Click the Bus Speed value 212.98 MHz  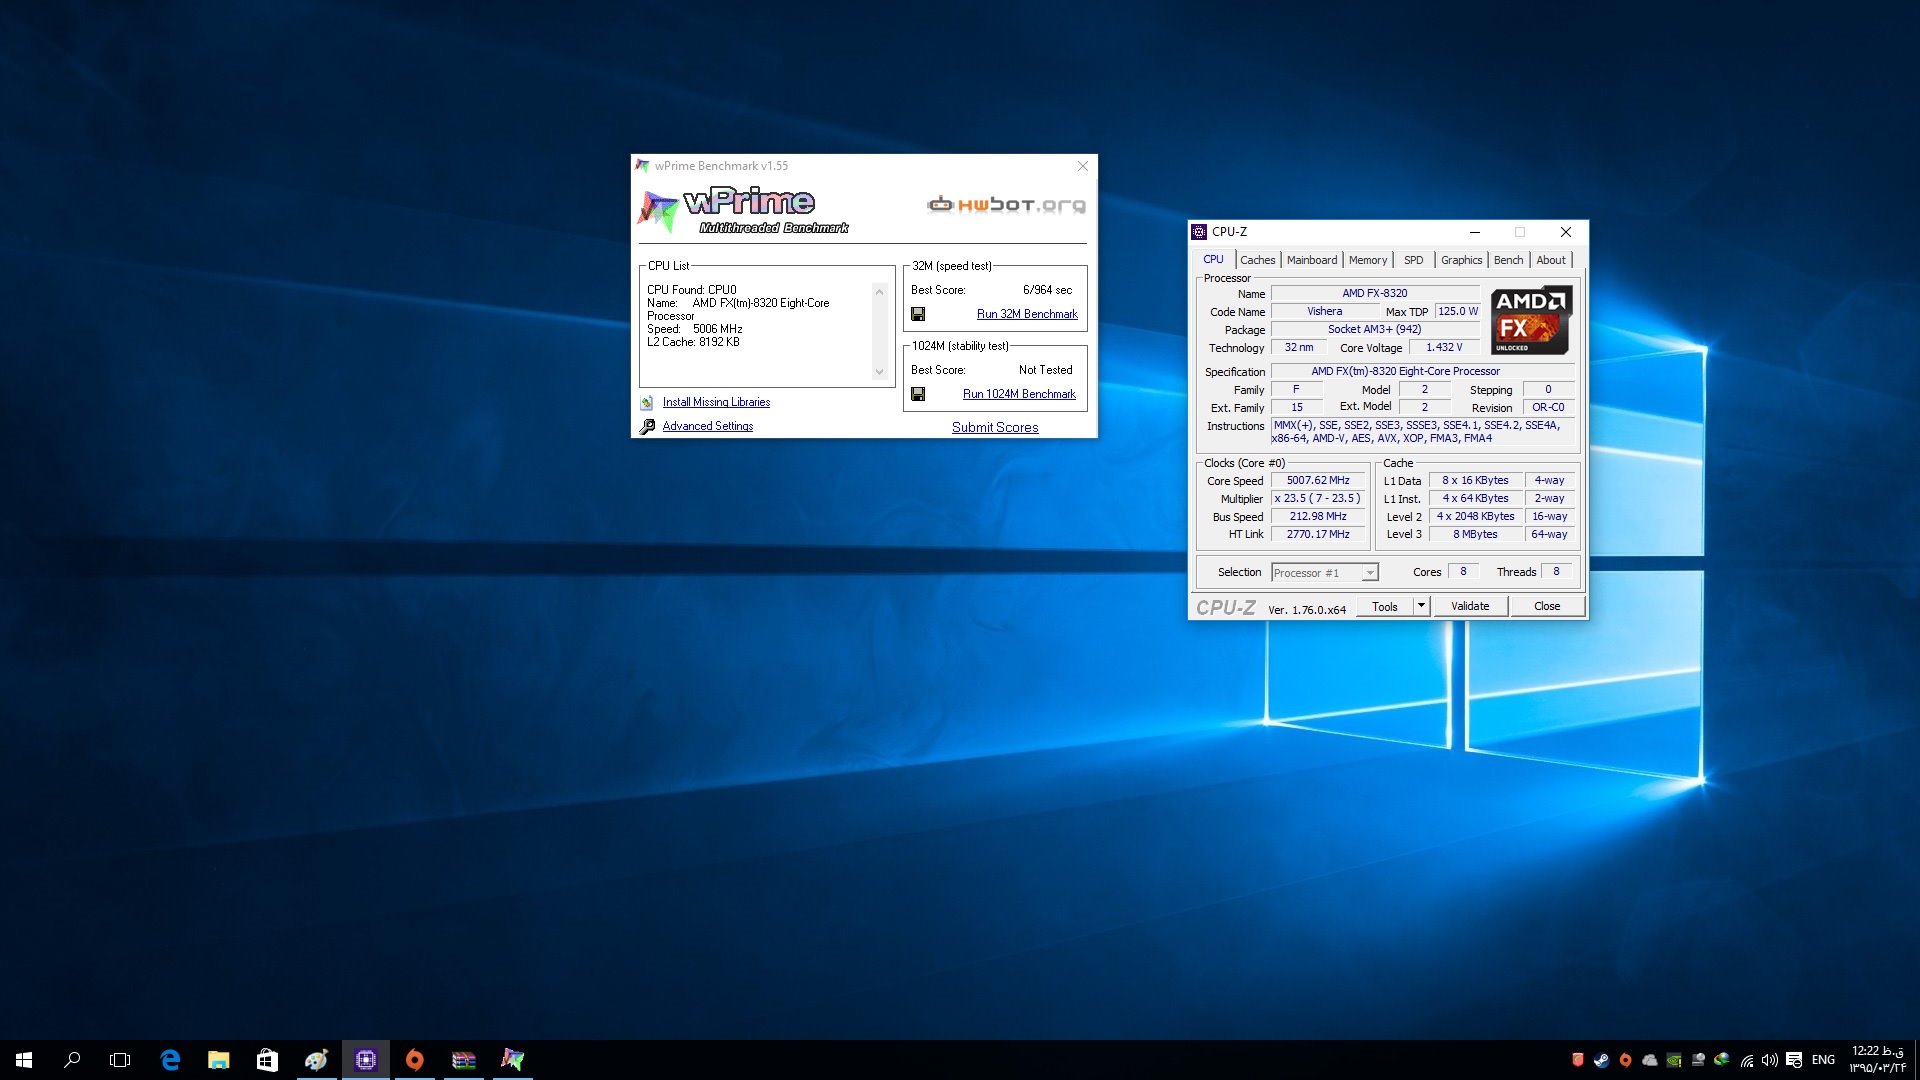[1318, 517]
